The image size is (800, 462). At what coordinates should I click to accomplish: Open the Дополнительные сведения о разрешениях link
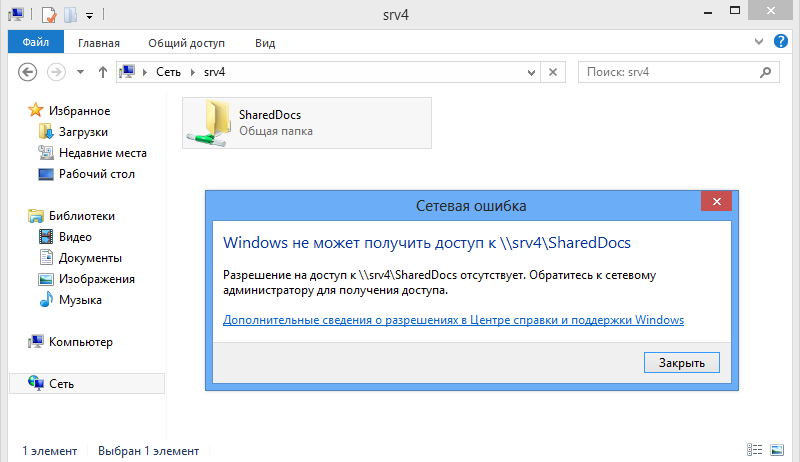pos(453,320)
